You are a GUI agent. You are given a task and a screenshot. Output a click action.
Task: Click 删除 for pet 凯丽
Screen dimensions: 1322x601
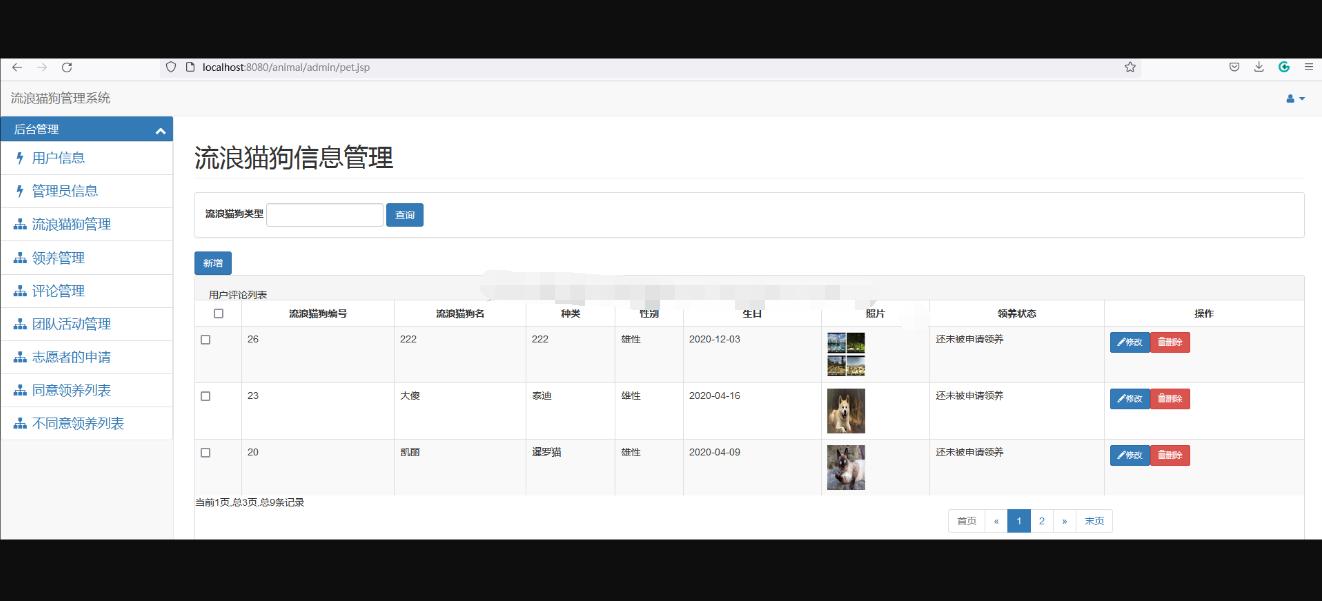click(1170, 455)
